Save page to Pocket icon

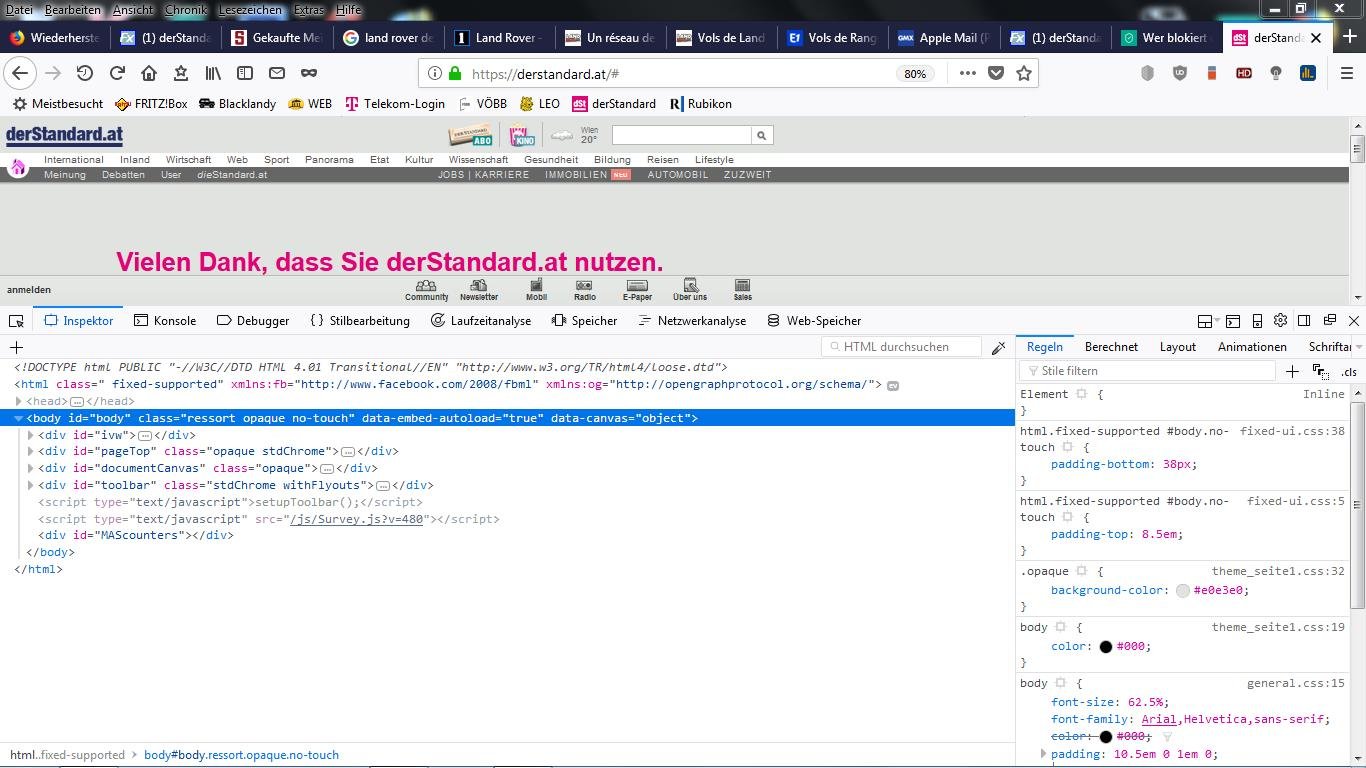pos(996,73)
